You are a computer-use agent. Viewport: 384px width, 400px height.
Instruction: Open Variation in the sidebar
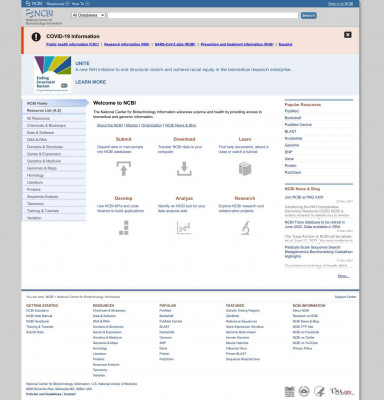coord(53,218)
